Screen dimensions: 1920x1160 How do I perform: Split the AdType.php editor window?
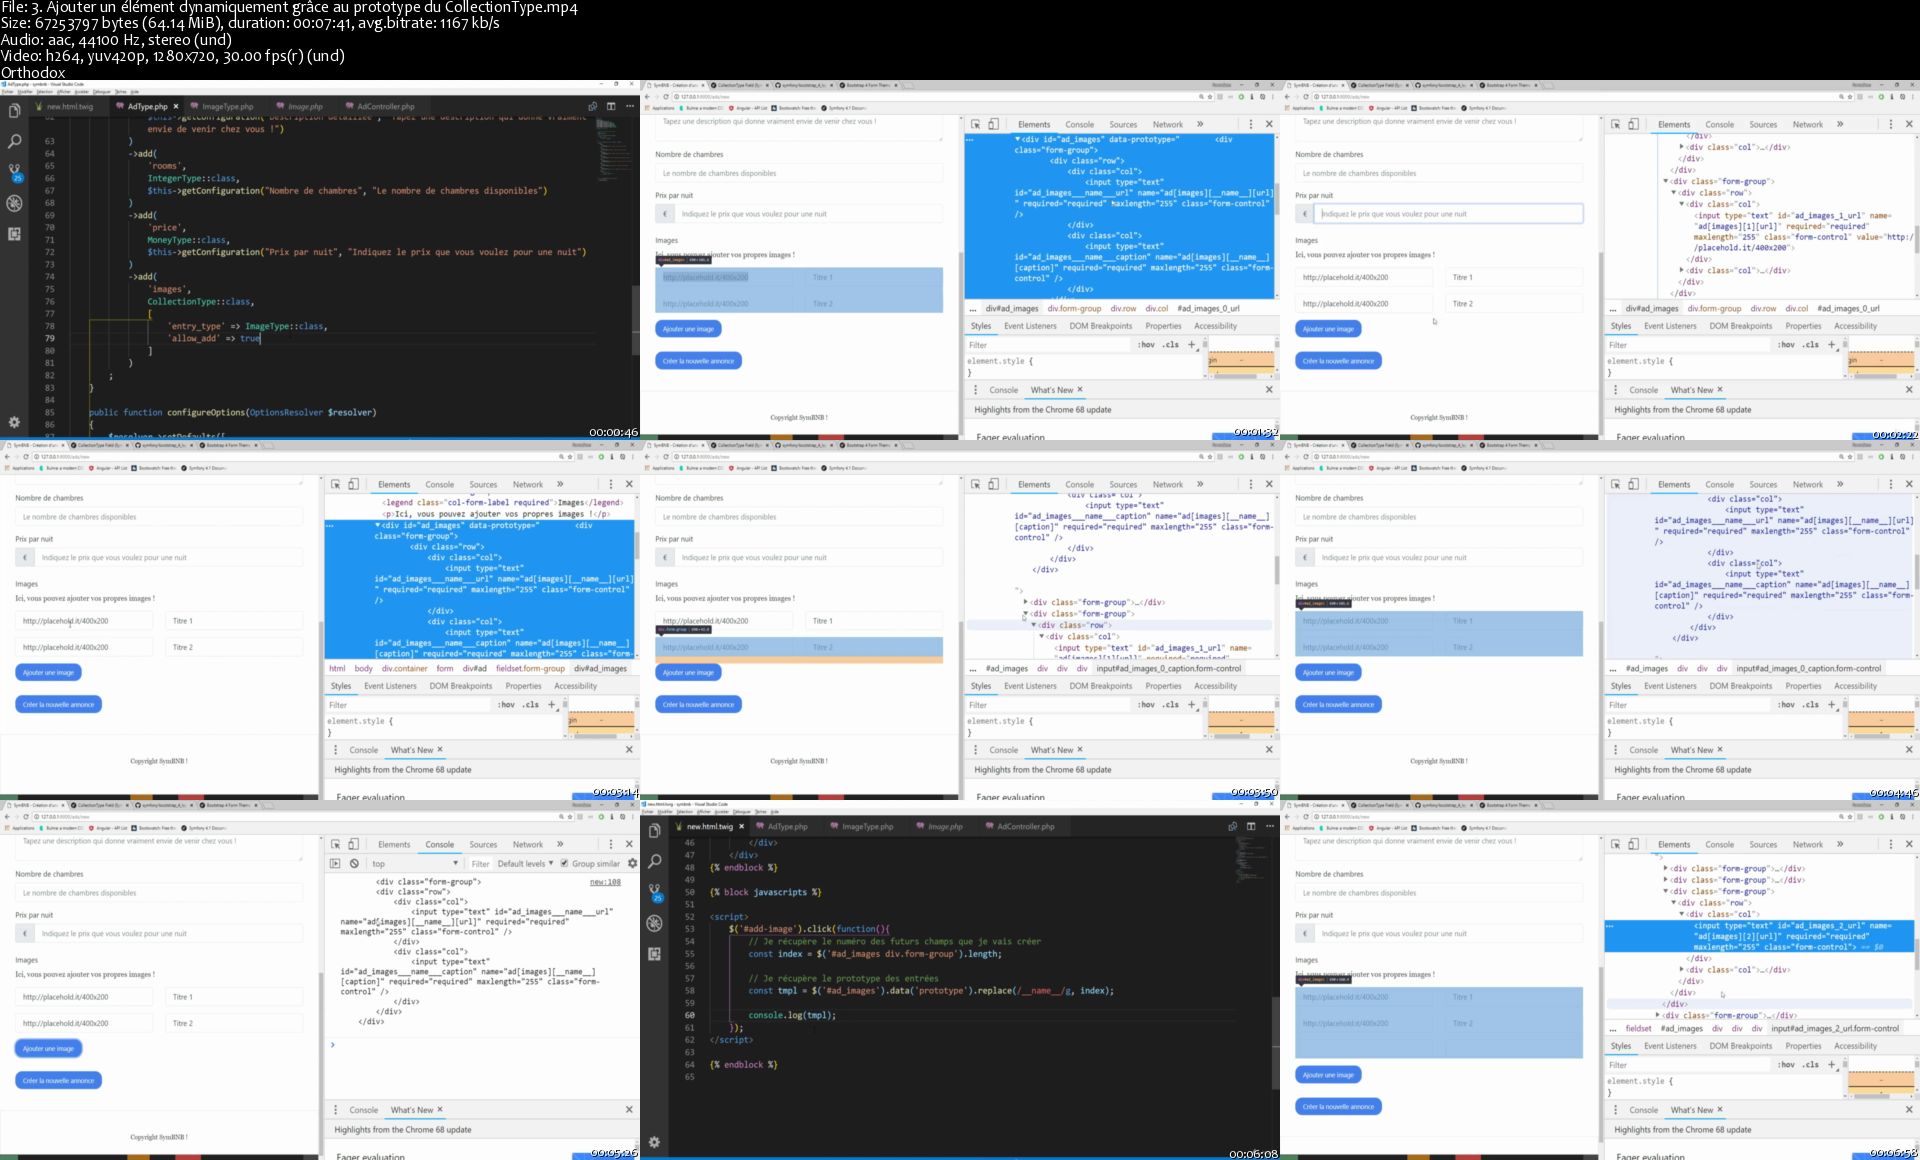click(611, 106)
